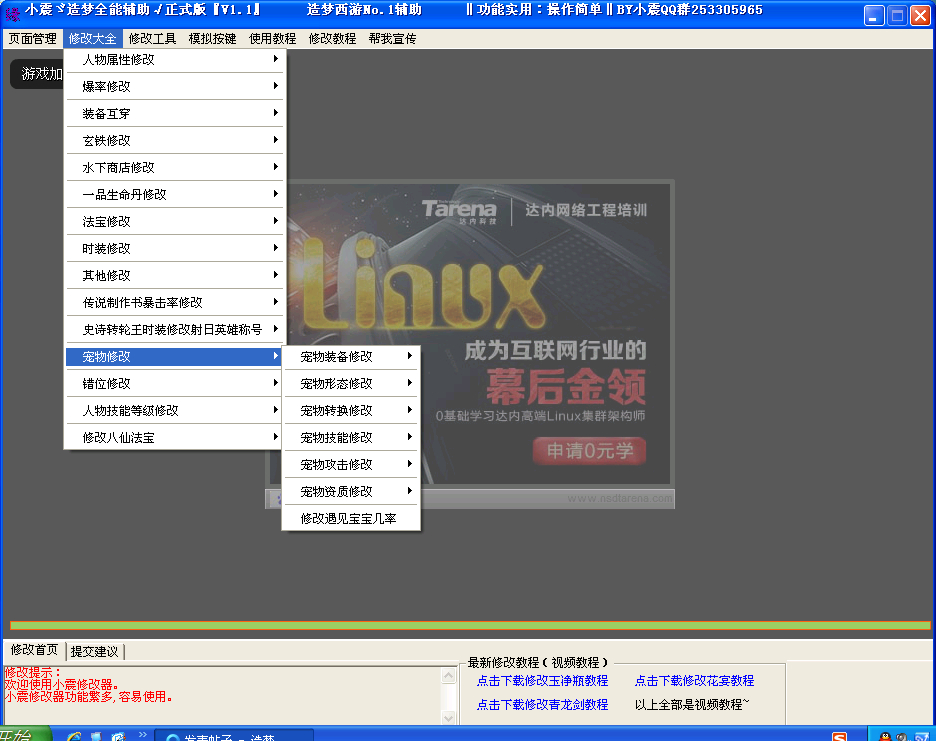Minimize the 小震造梦全能辅助 window
The image size is (936, 741).
pyautogui.click(x=874, y=16)
